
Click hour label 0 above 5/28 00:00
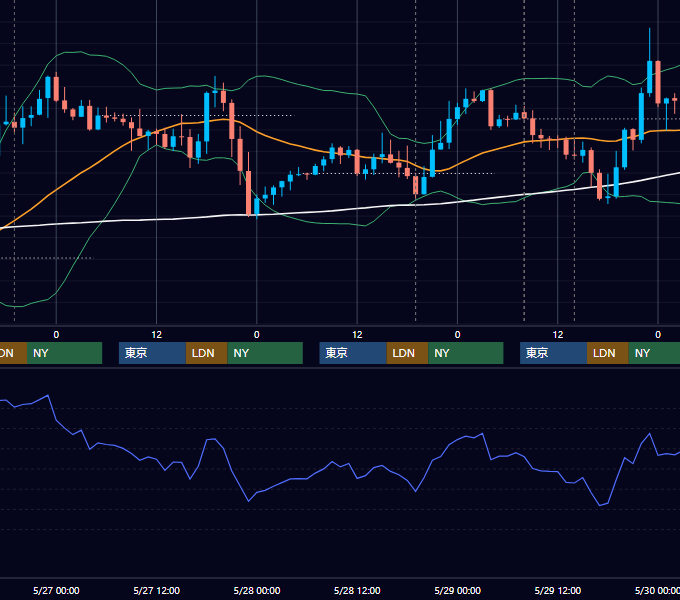click(x=257, y=335)
